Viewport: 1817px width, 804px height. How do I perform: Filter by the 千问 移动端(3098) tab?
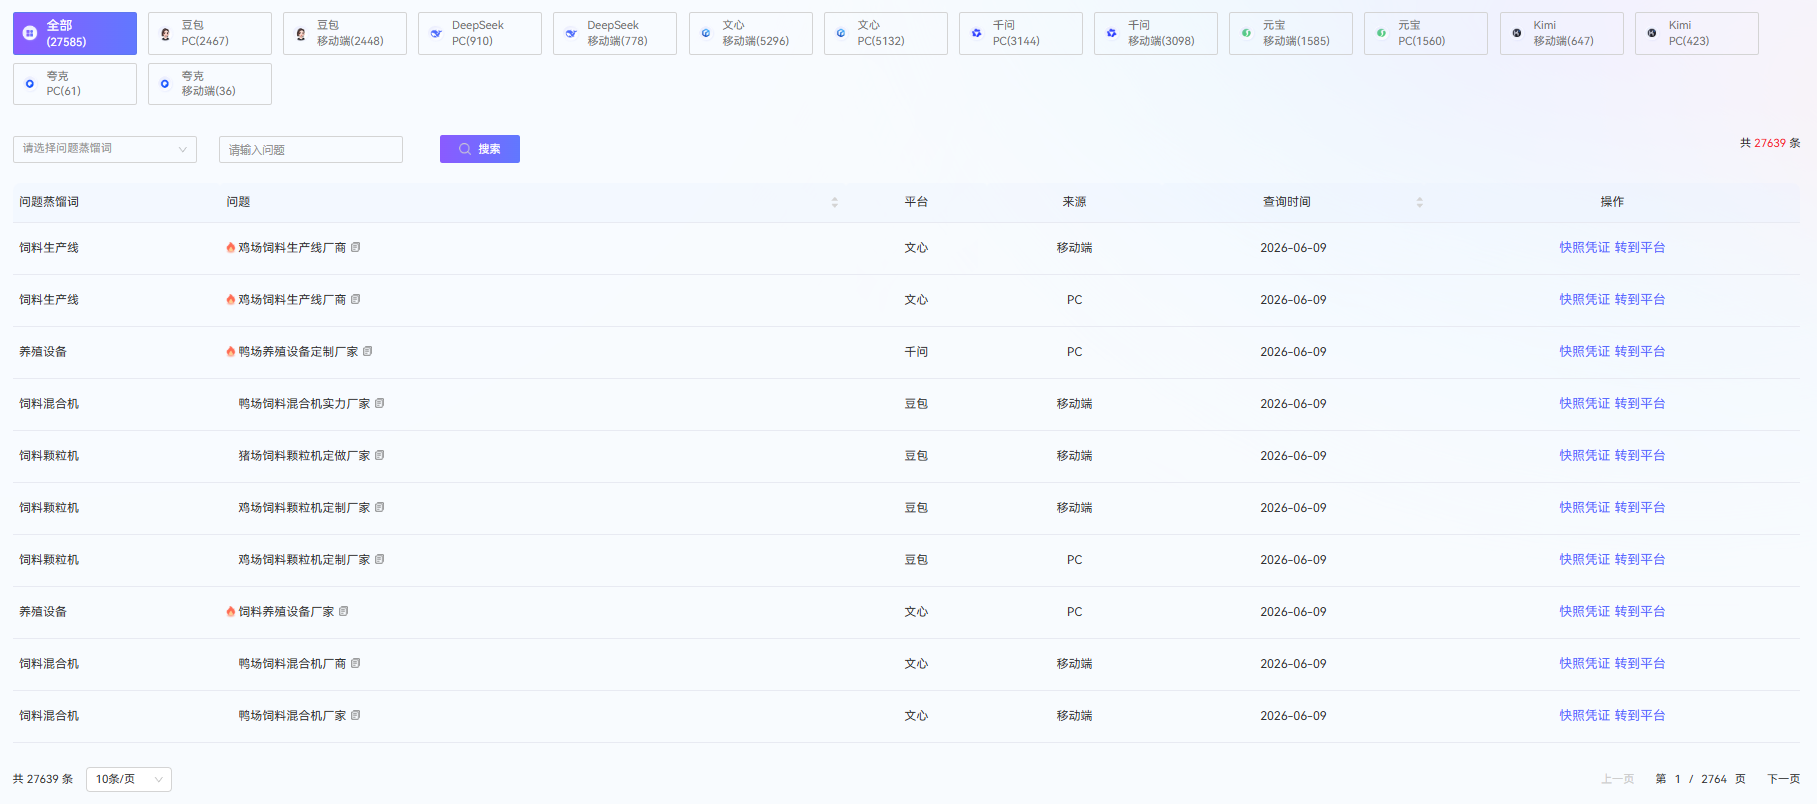coord(1156,33)
